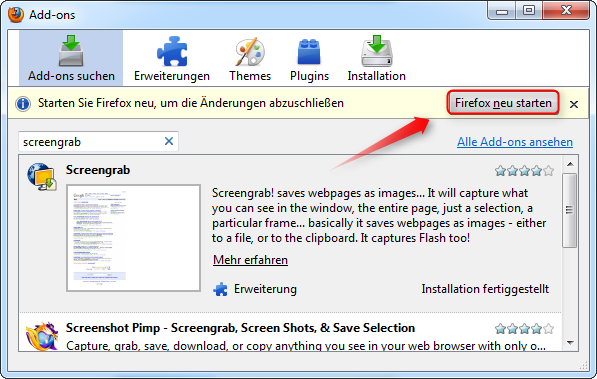Click the Screenshot Pimp description line

(x=306, y=345)
